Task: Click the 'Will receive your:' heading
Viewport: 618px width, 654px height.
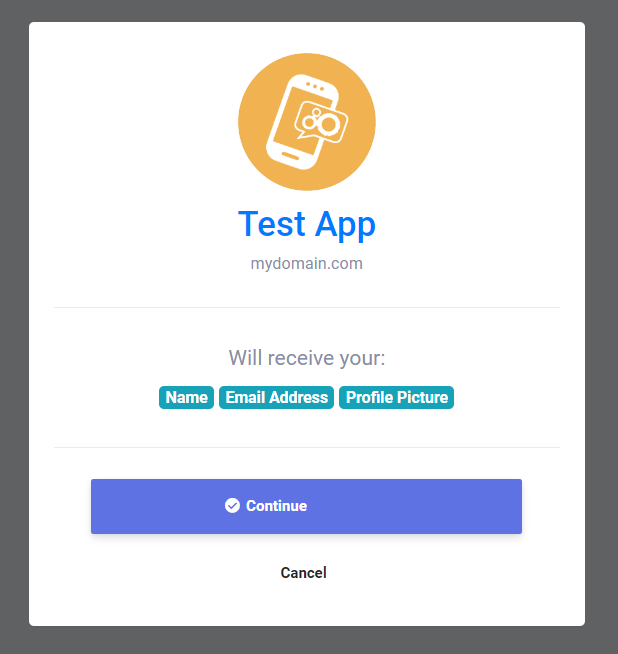Action: coord(306,358)
